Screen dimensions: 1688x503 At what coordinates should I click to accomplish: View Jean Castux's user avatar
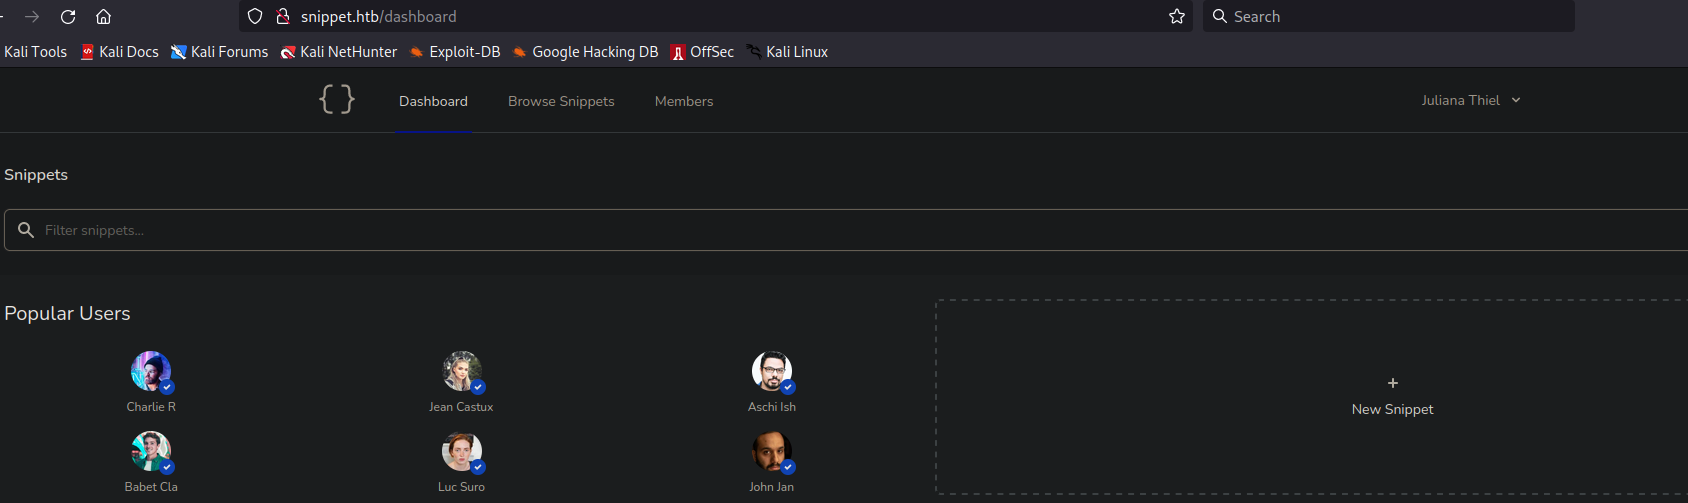click(461, 371)
